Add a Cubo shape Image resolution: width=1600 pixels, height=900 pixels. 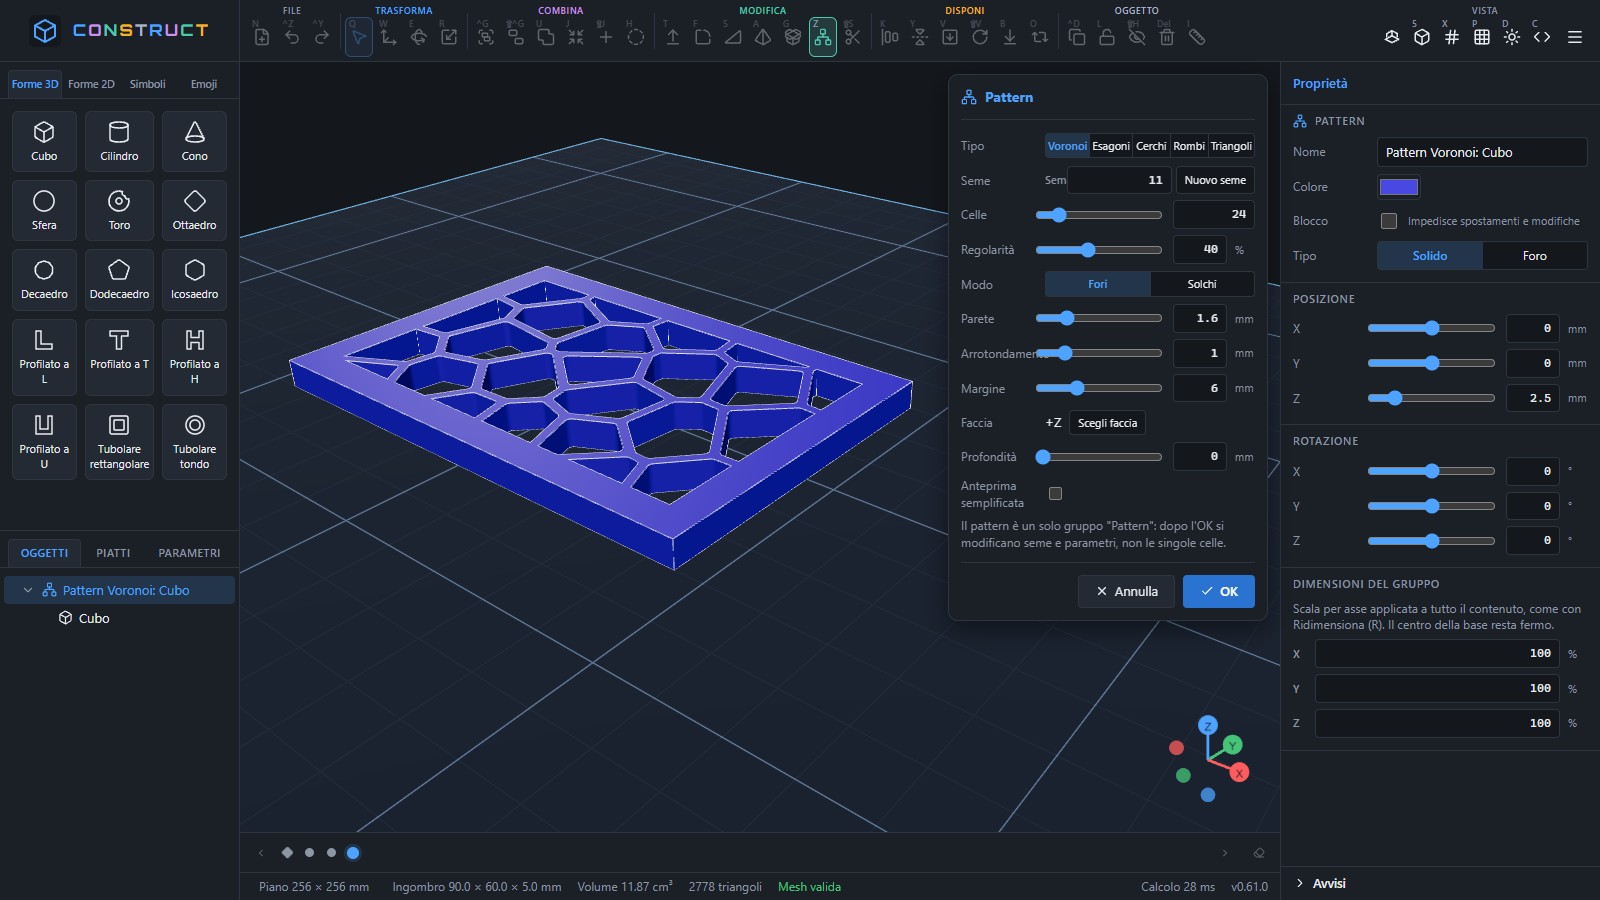pos(44,141)
